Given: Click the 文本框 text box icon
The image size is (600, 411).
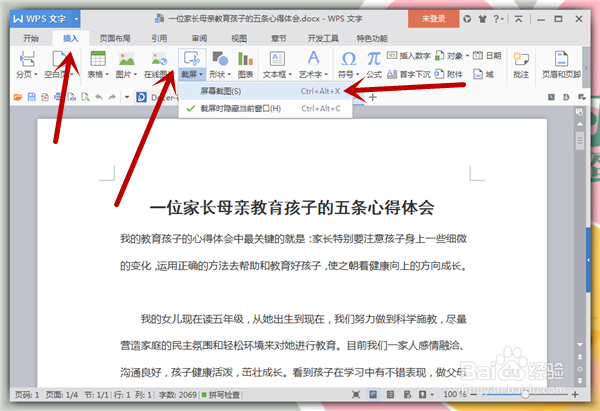Looking at the screenshot, I should (x=277, y=59).
